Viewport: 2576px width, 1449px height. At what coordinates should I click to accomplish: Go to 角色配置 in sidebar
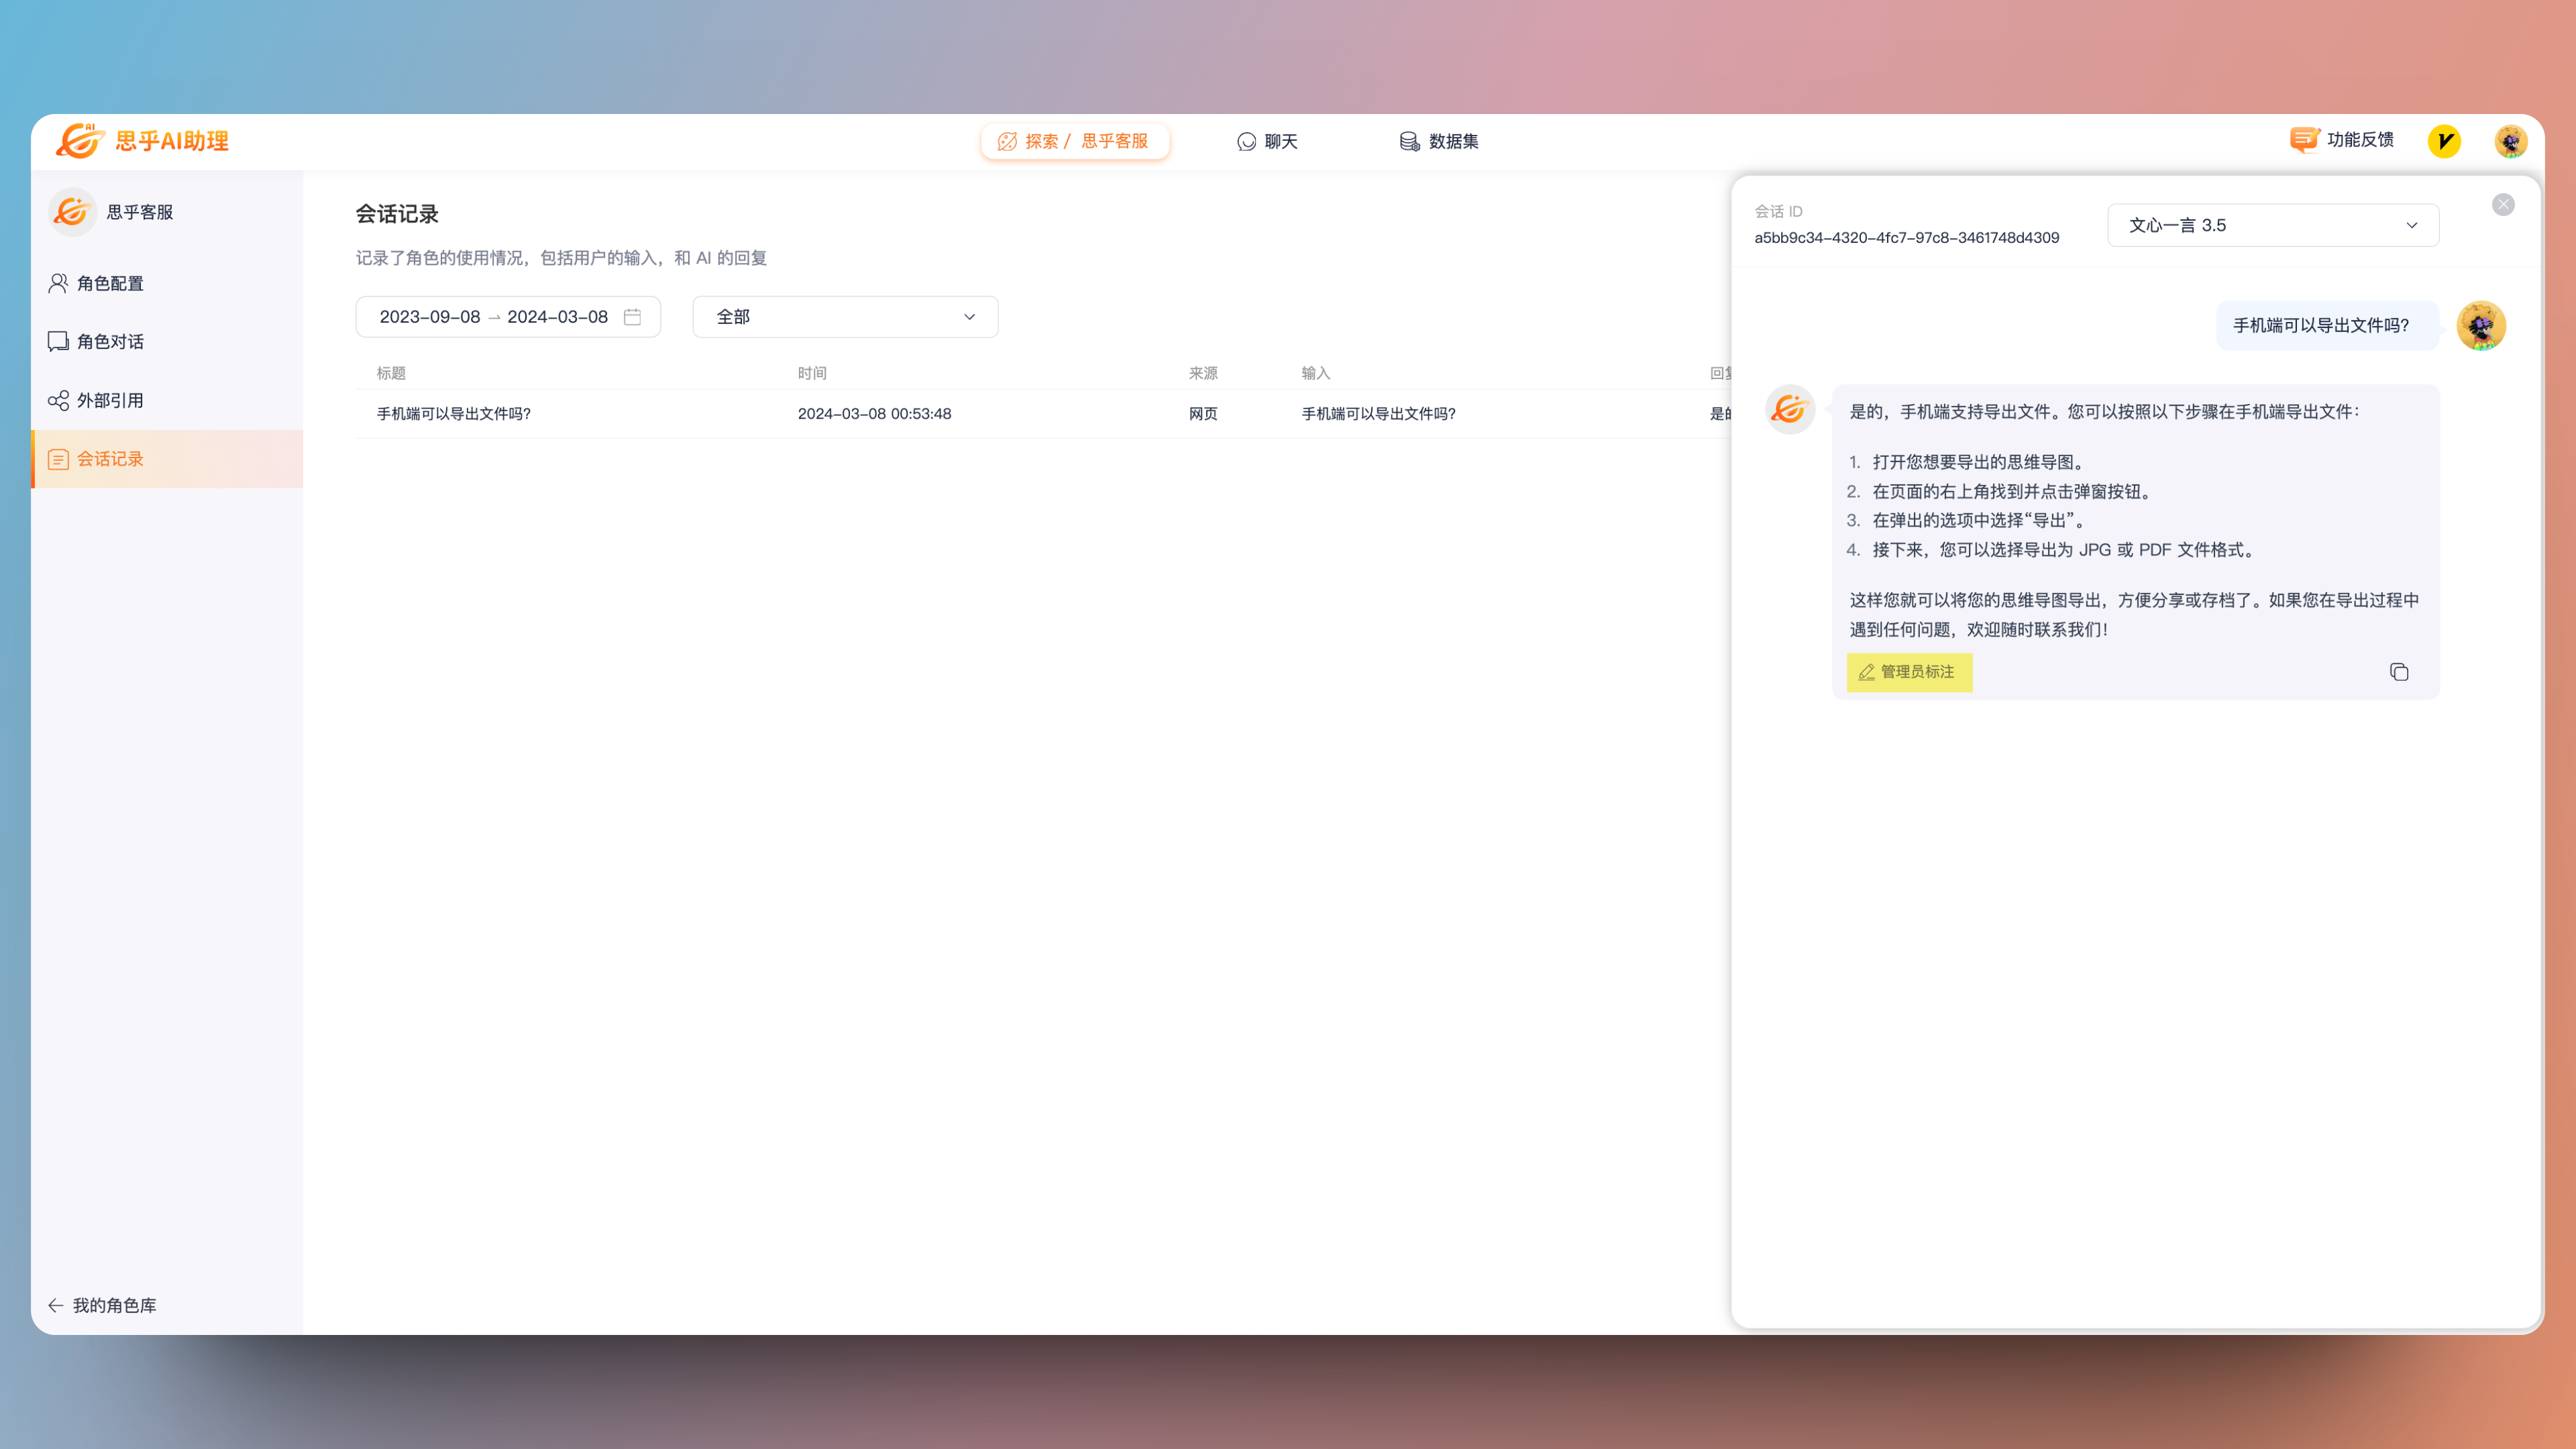(x=110, y=284)
